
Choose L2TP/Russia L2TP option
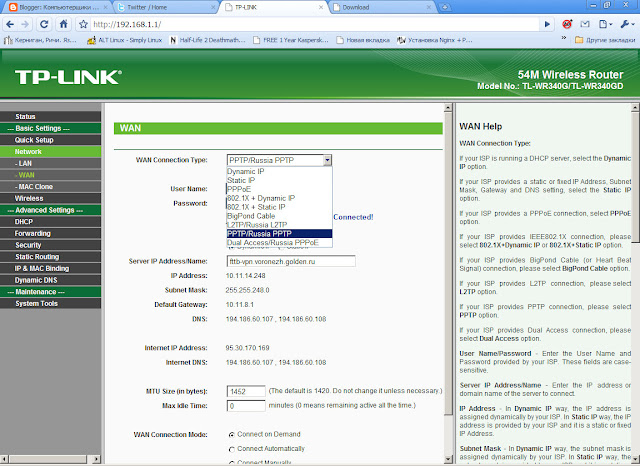(x=279, y=225)
